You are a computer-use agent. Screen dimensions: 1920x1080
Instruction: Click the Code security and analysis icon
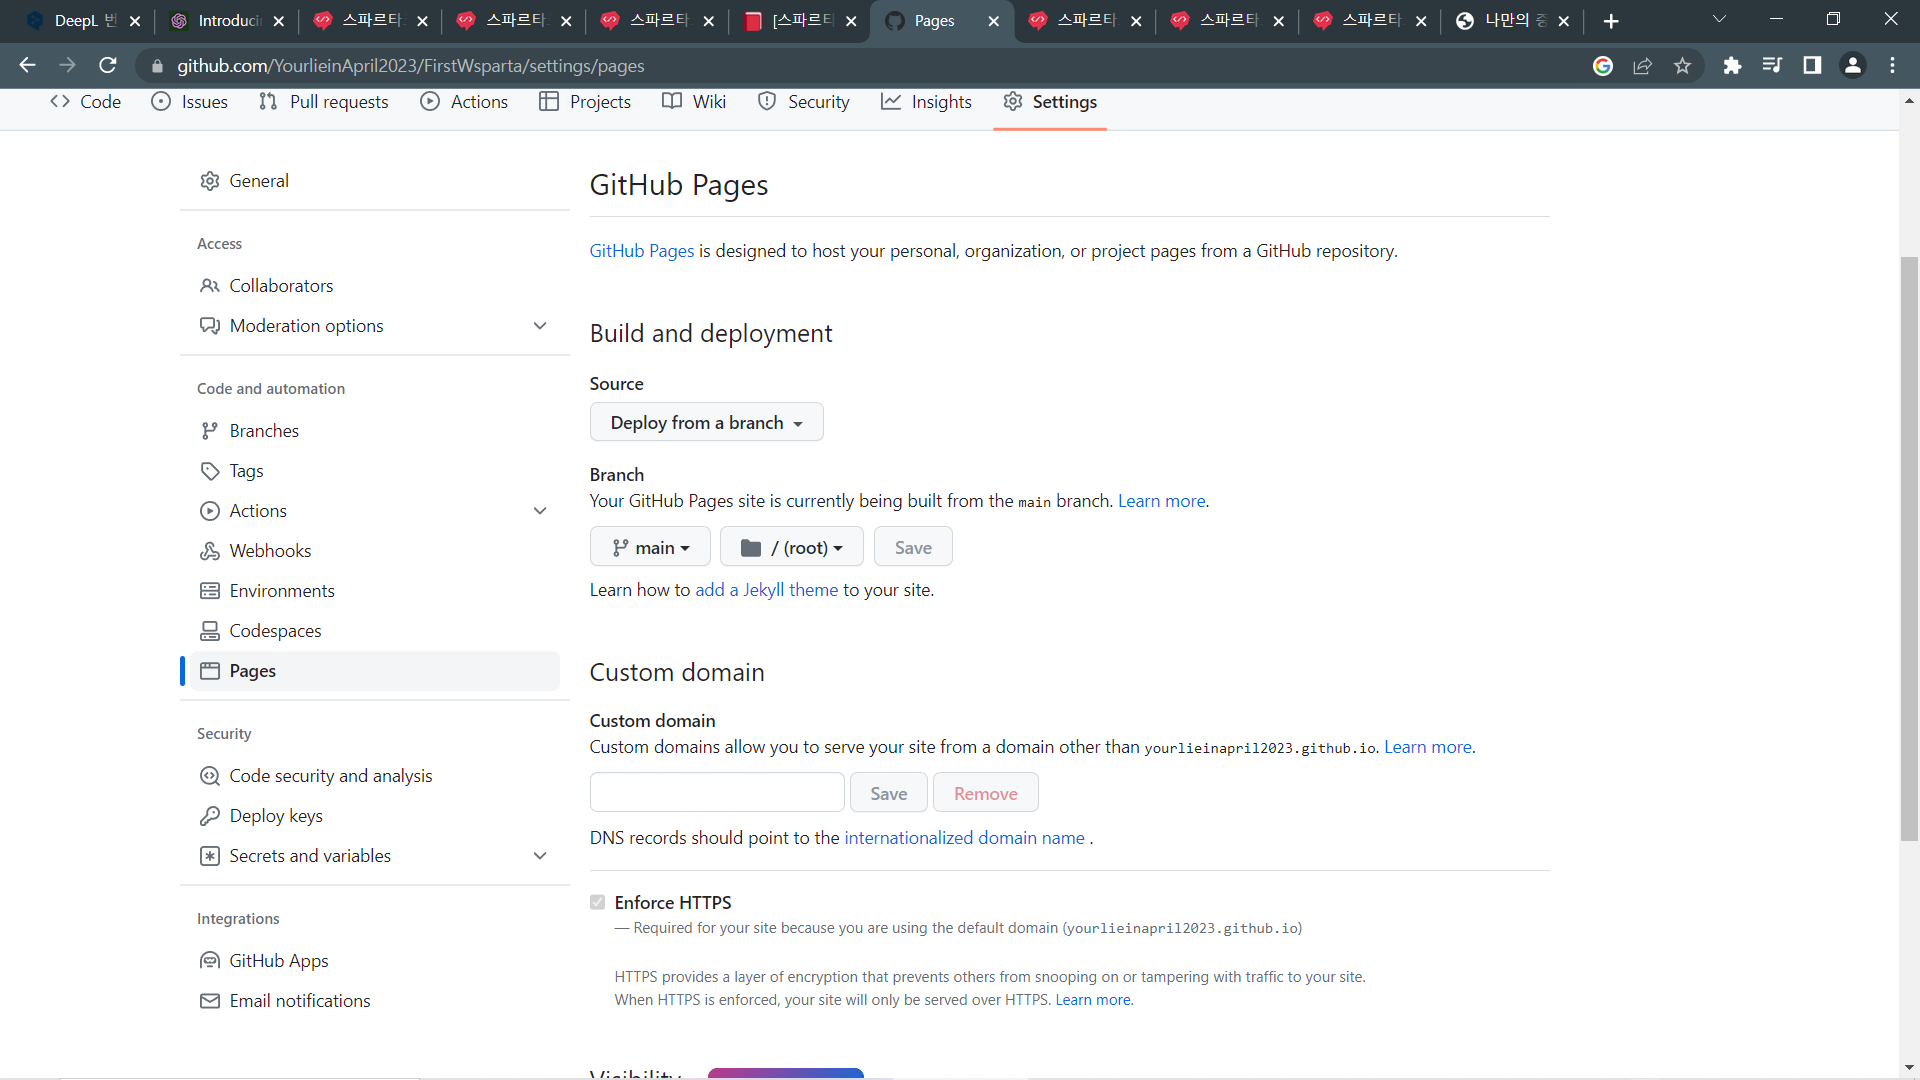pyautogui.click(x=210, y=776)
